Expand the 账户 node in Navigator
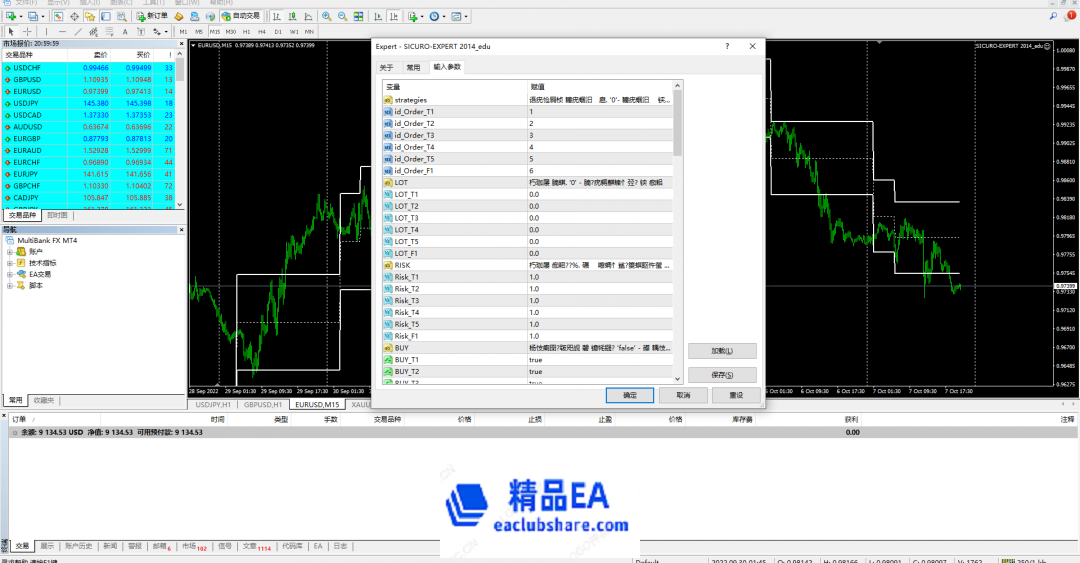Viewport: 1080px width, 563px height. point(10,252)
